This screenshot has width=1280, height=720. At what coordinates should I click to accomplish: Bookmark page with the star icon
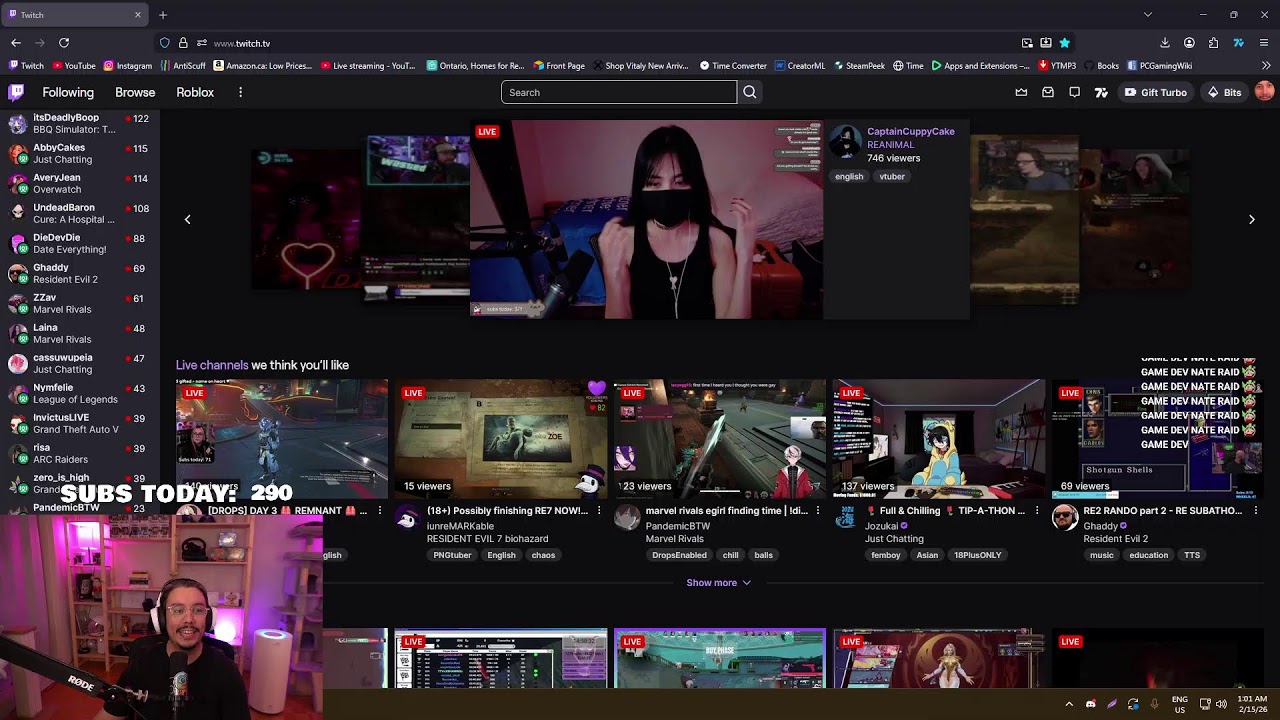point(1064,43)
